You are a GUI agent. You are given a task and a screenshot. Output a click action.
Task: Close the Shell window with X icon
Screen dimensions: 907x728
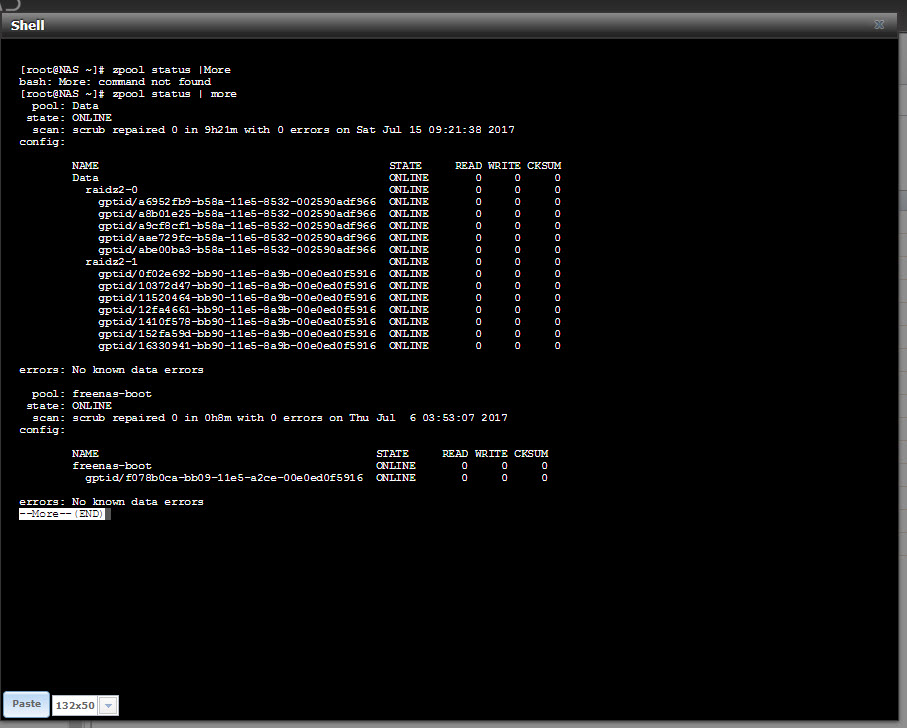(x=879, y=25)
